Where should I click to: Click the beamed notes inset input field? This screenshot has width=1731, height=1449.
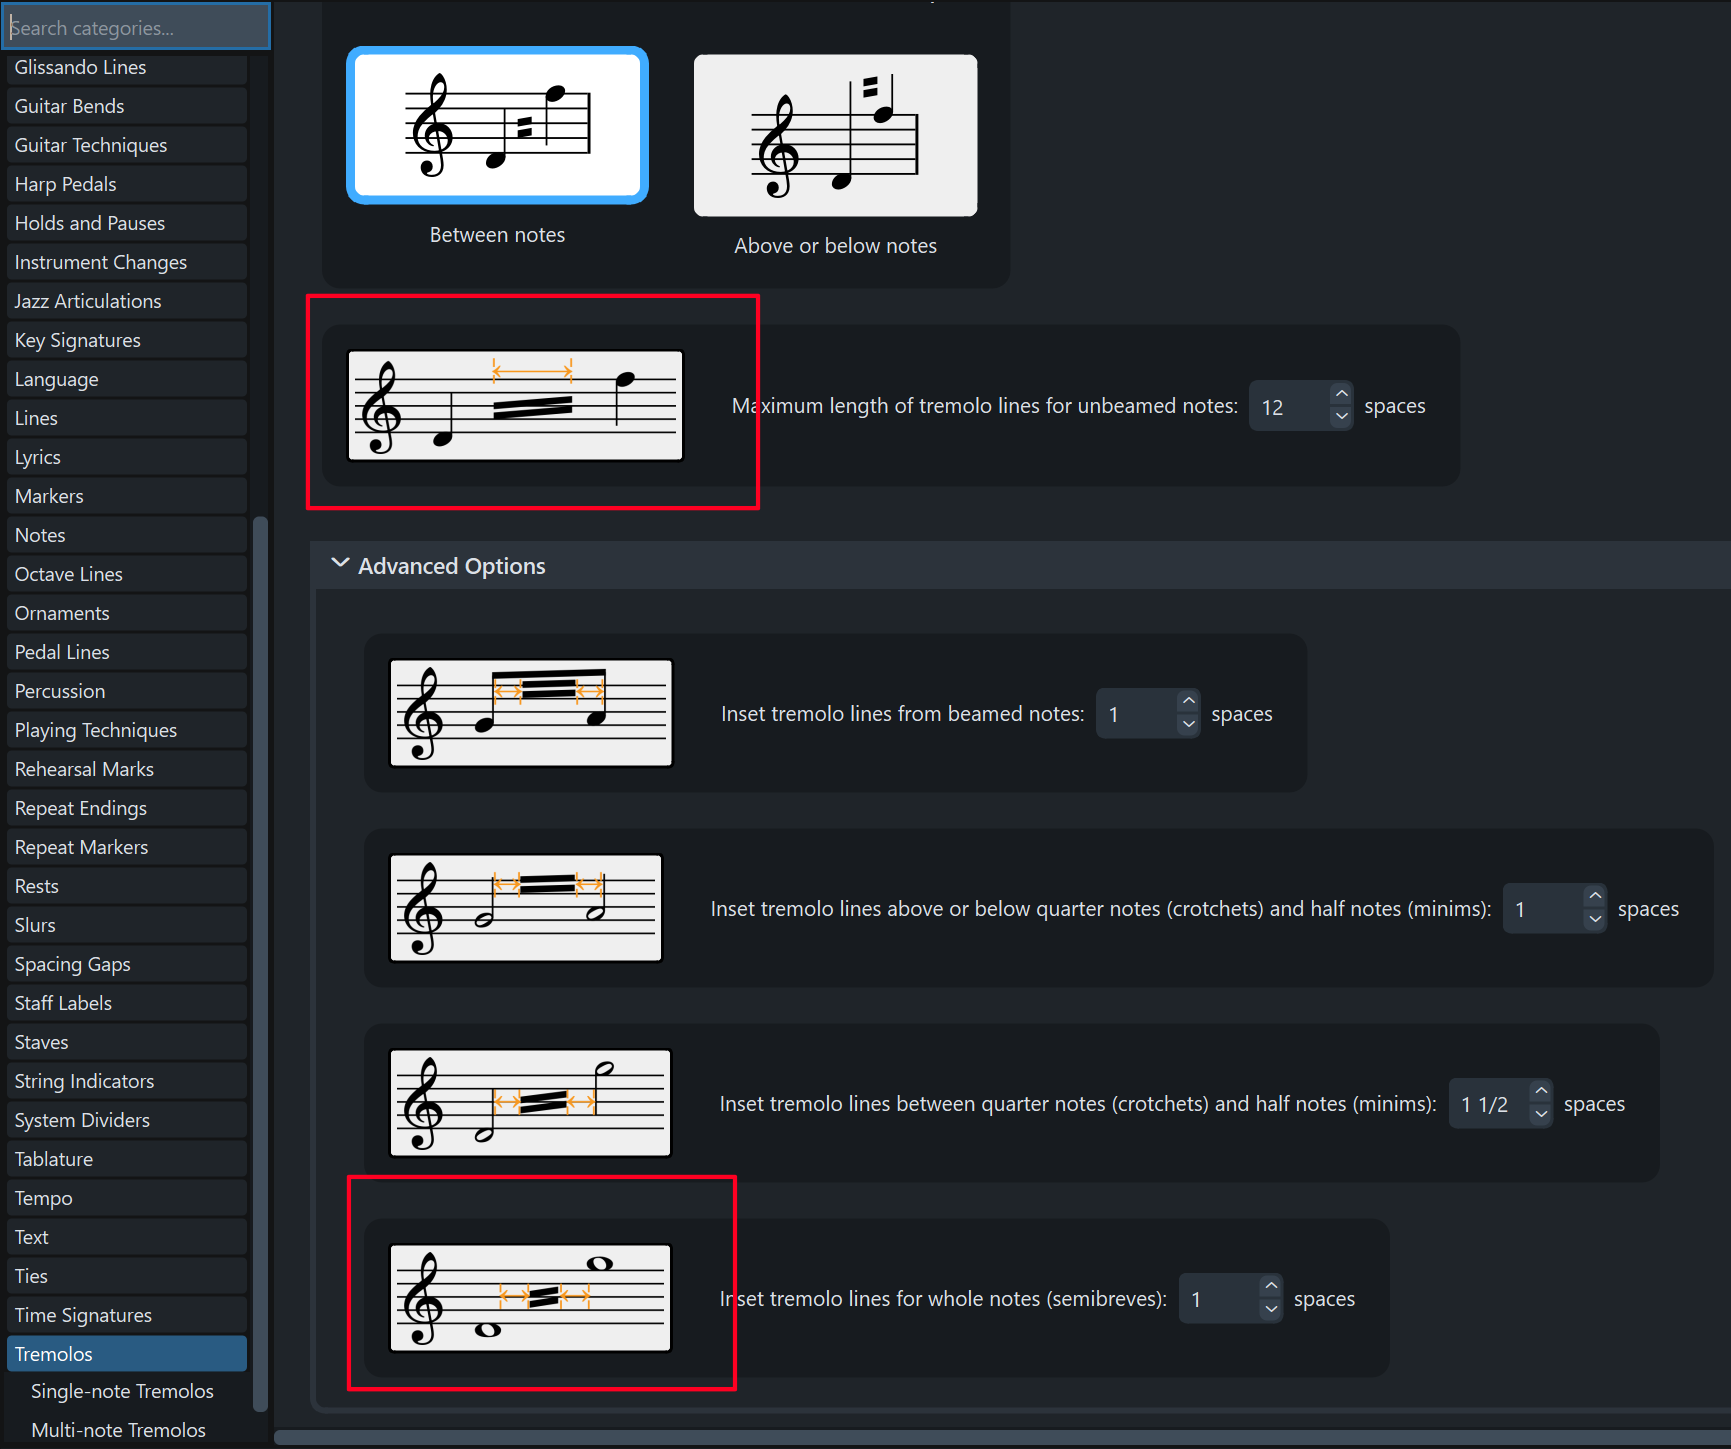pos(1137,714)
